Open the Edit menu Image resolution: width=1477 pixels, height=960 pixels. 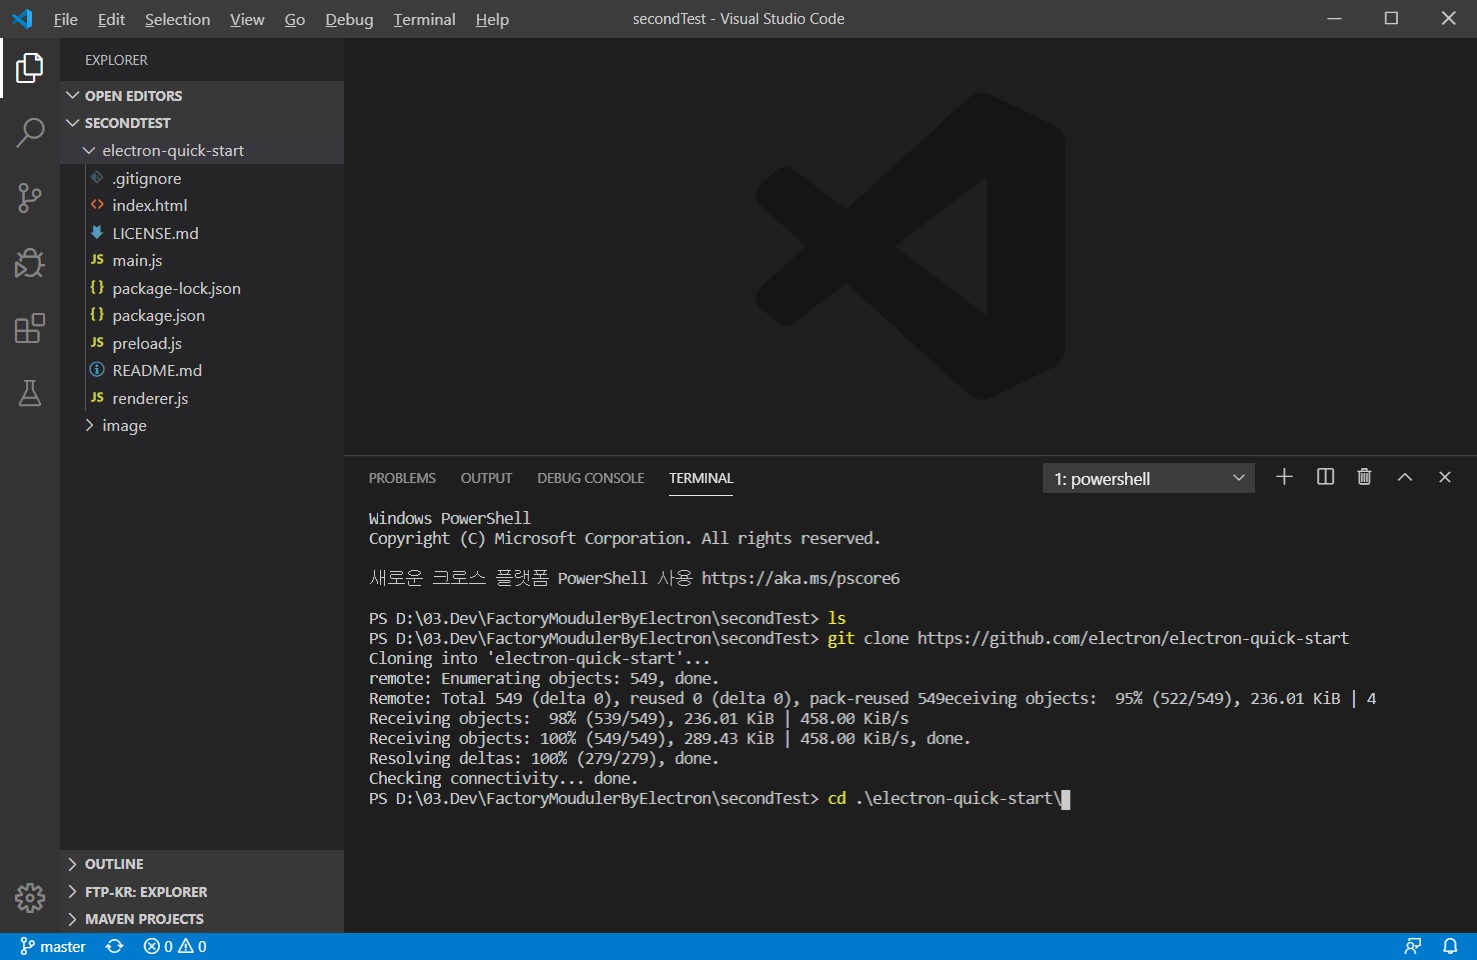click(111, 19)
